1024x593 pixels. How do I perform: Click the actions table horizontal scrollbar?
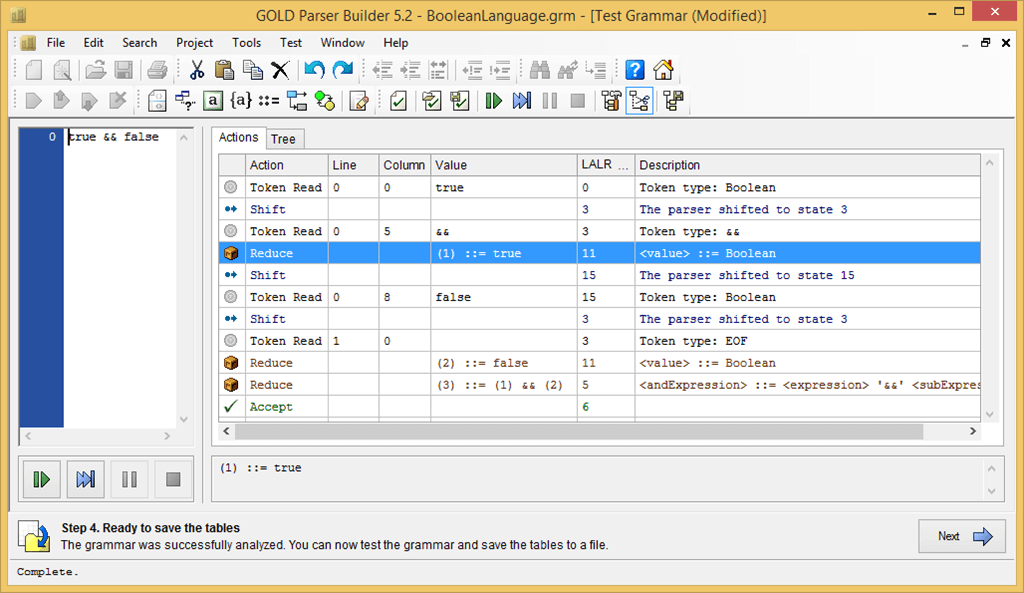(x=578, y=431)
